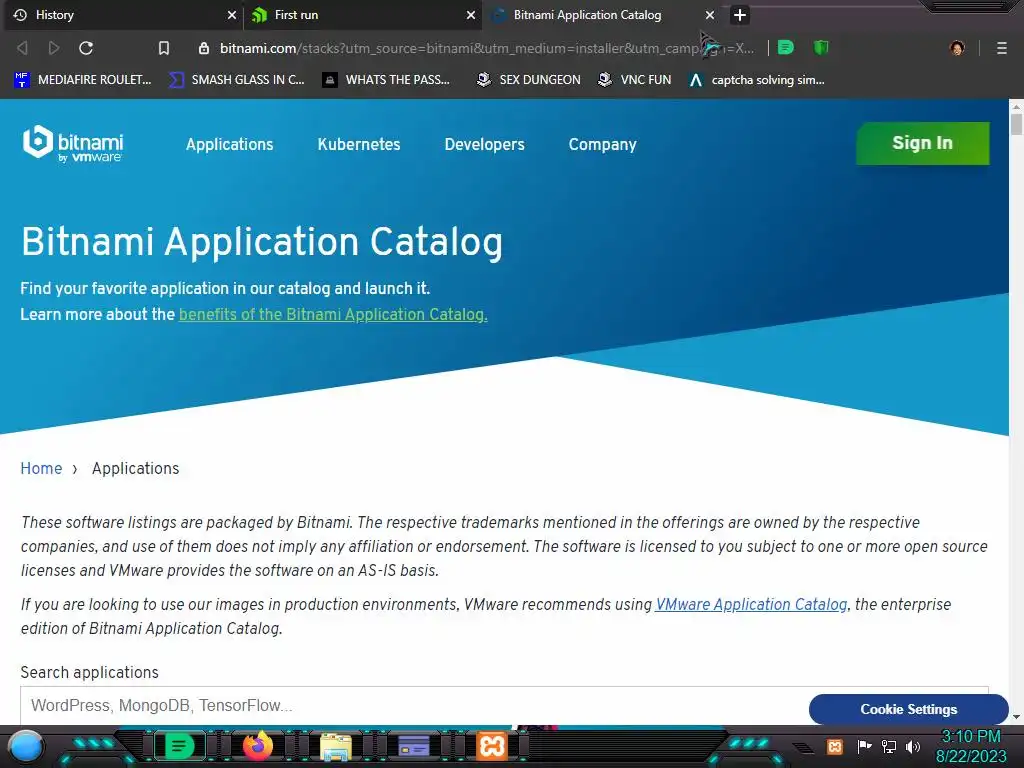This screenshot has width=1024, height=768.
Task: Open the VNC FUN bookmark
Action: click(x=635, y=80)
